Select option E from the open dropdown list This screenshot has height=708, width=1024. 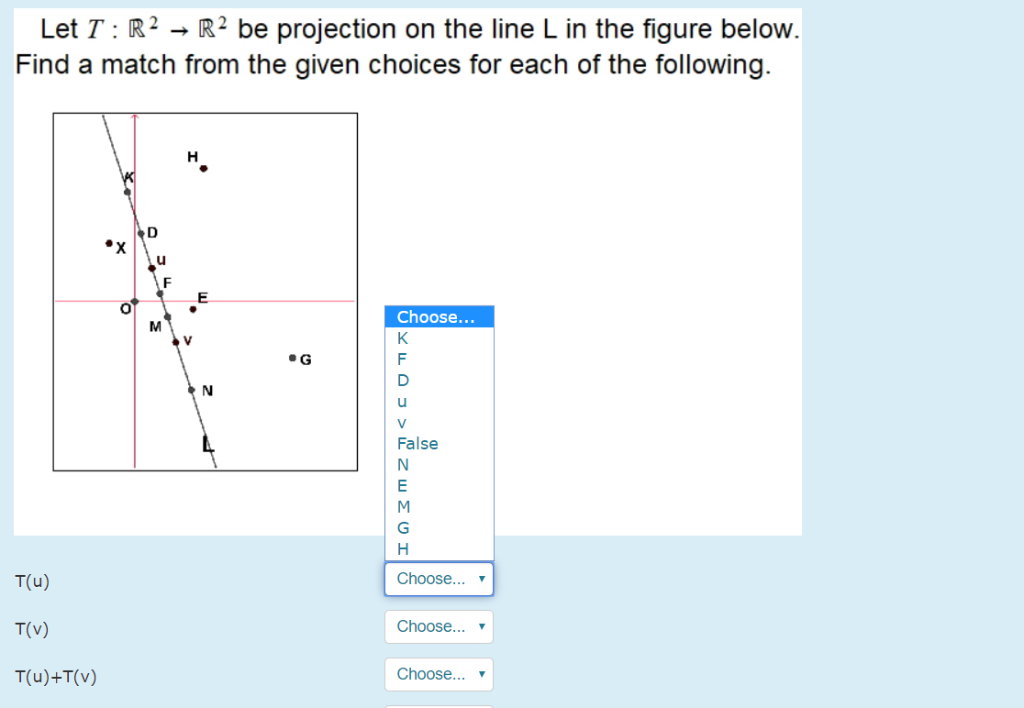coord(402,485)
